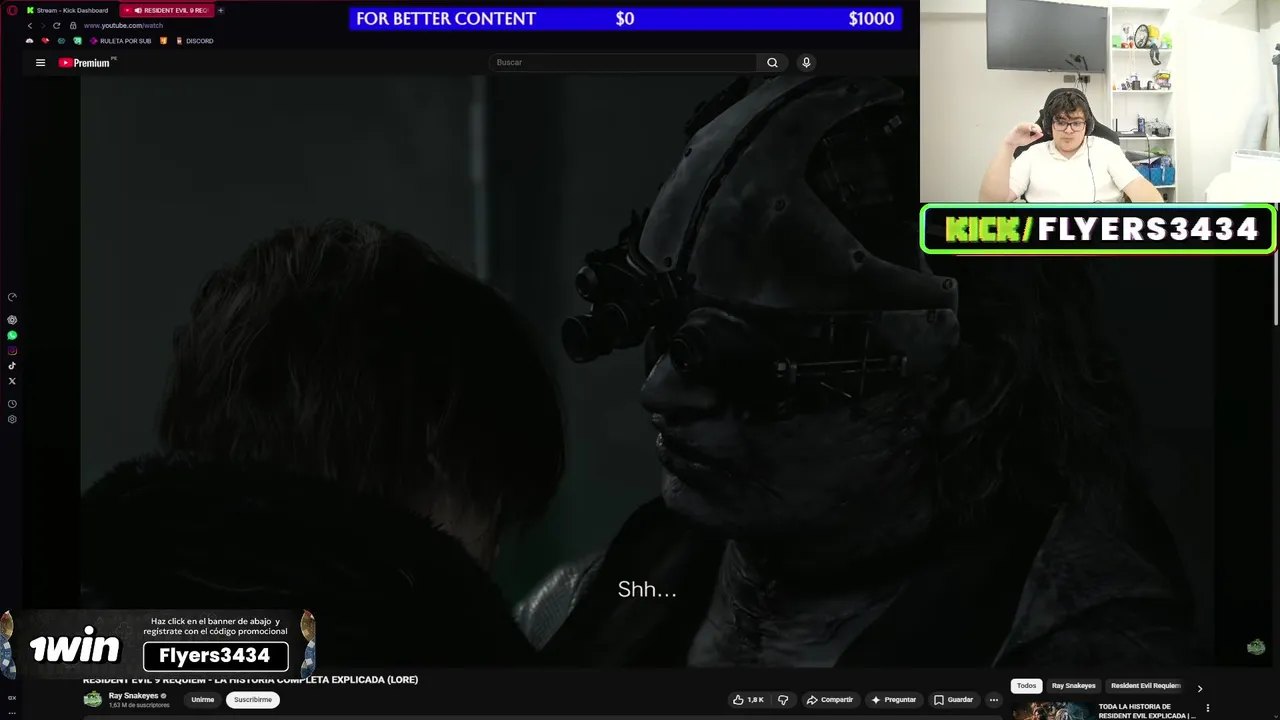
Task: Open a new browser tab with the plus button
Action: pos(221,10)
